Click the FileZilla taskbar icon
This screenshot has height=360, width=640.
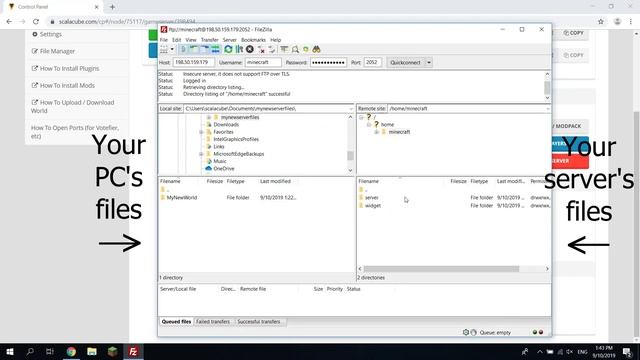133,351
